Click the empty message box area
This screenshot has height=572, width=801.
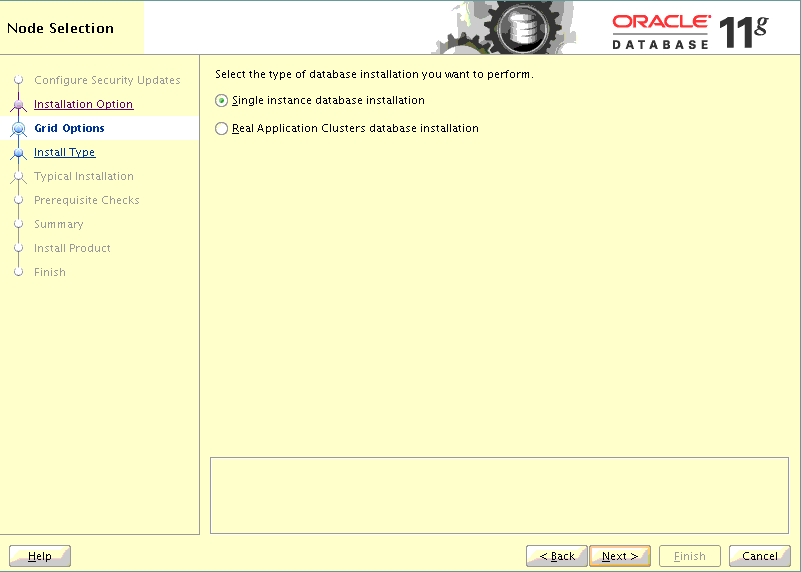tap(499, 495)
